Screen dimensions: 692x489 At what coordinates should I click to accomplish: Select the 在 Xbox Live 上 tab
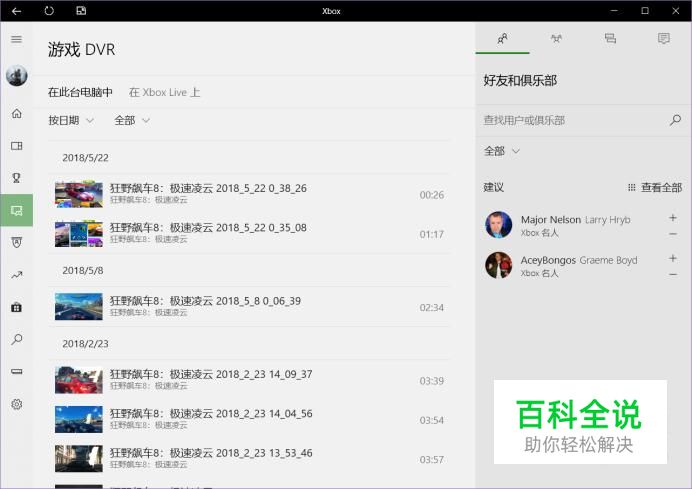(x=165, y=92)
